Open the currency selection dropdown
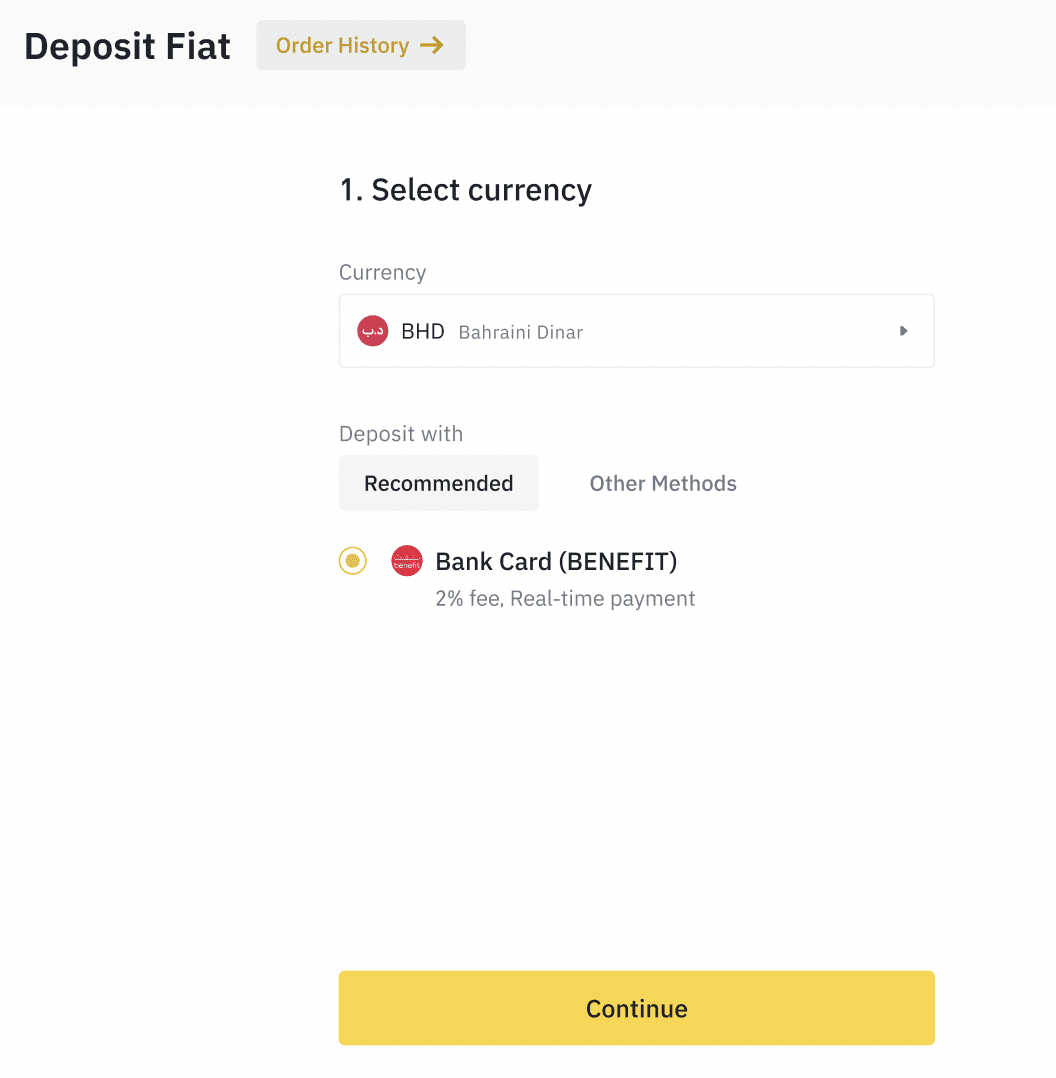 (x=636, y=330)
